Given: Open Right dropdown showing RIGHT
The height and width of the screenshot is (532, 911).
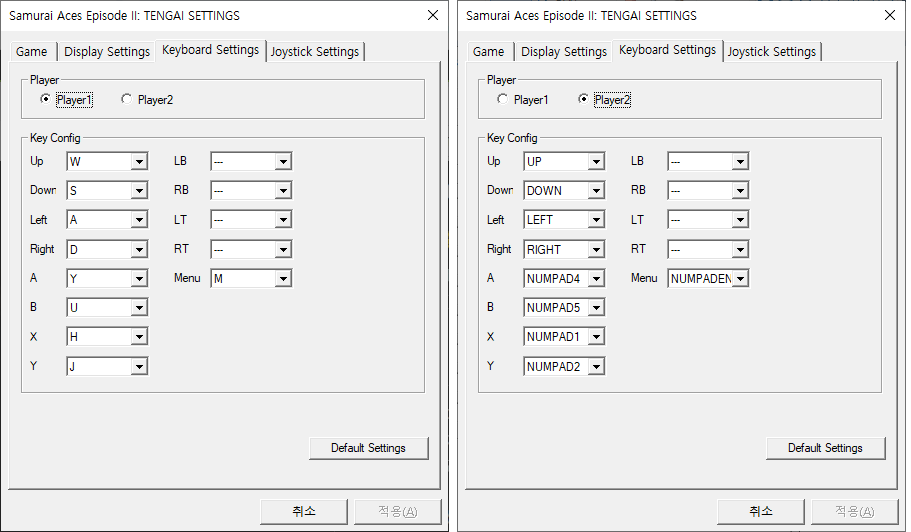Looking at the screenshot, I should point(564,249).
